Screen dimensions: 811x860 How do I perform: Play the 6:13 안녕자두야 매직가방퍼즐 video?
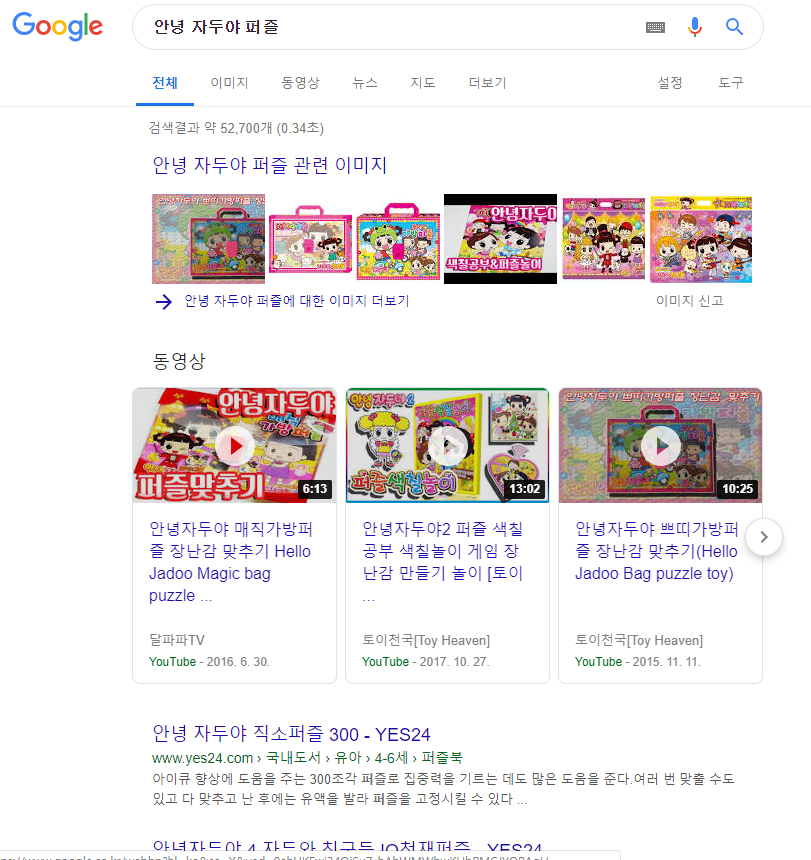pos(235,445)
